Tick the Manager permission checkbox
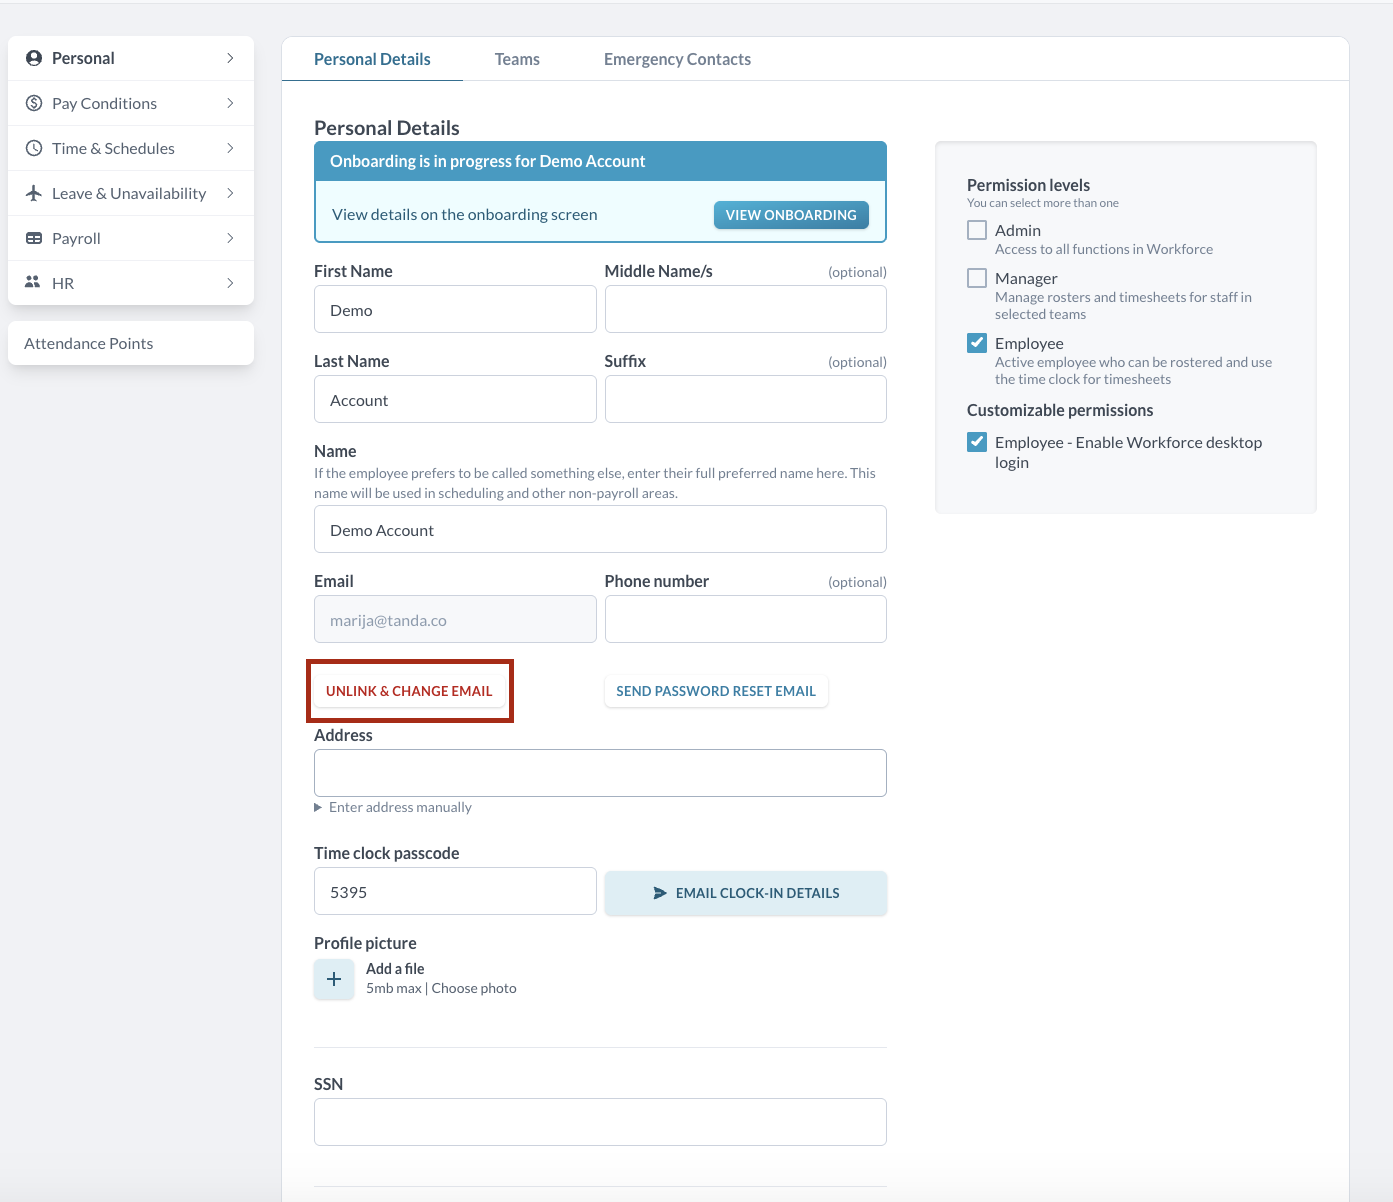This screenshot has width=1393, height=1202. [977, 278]
